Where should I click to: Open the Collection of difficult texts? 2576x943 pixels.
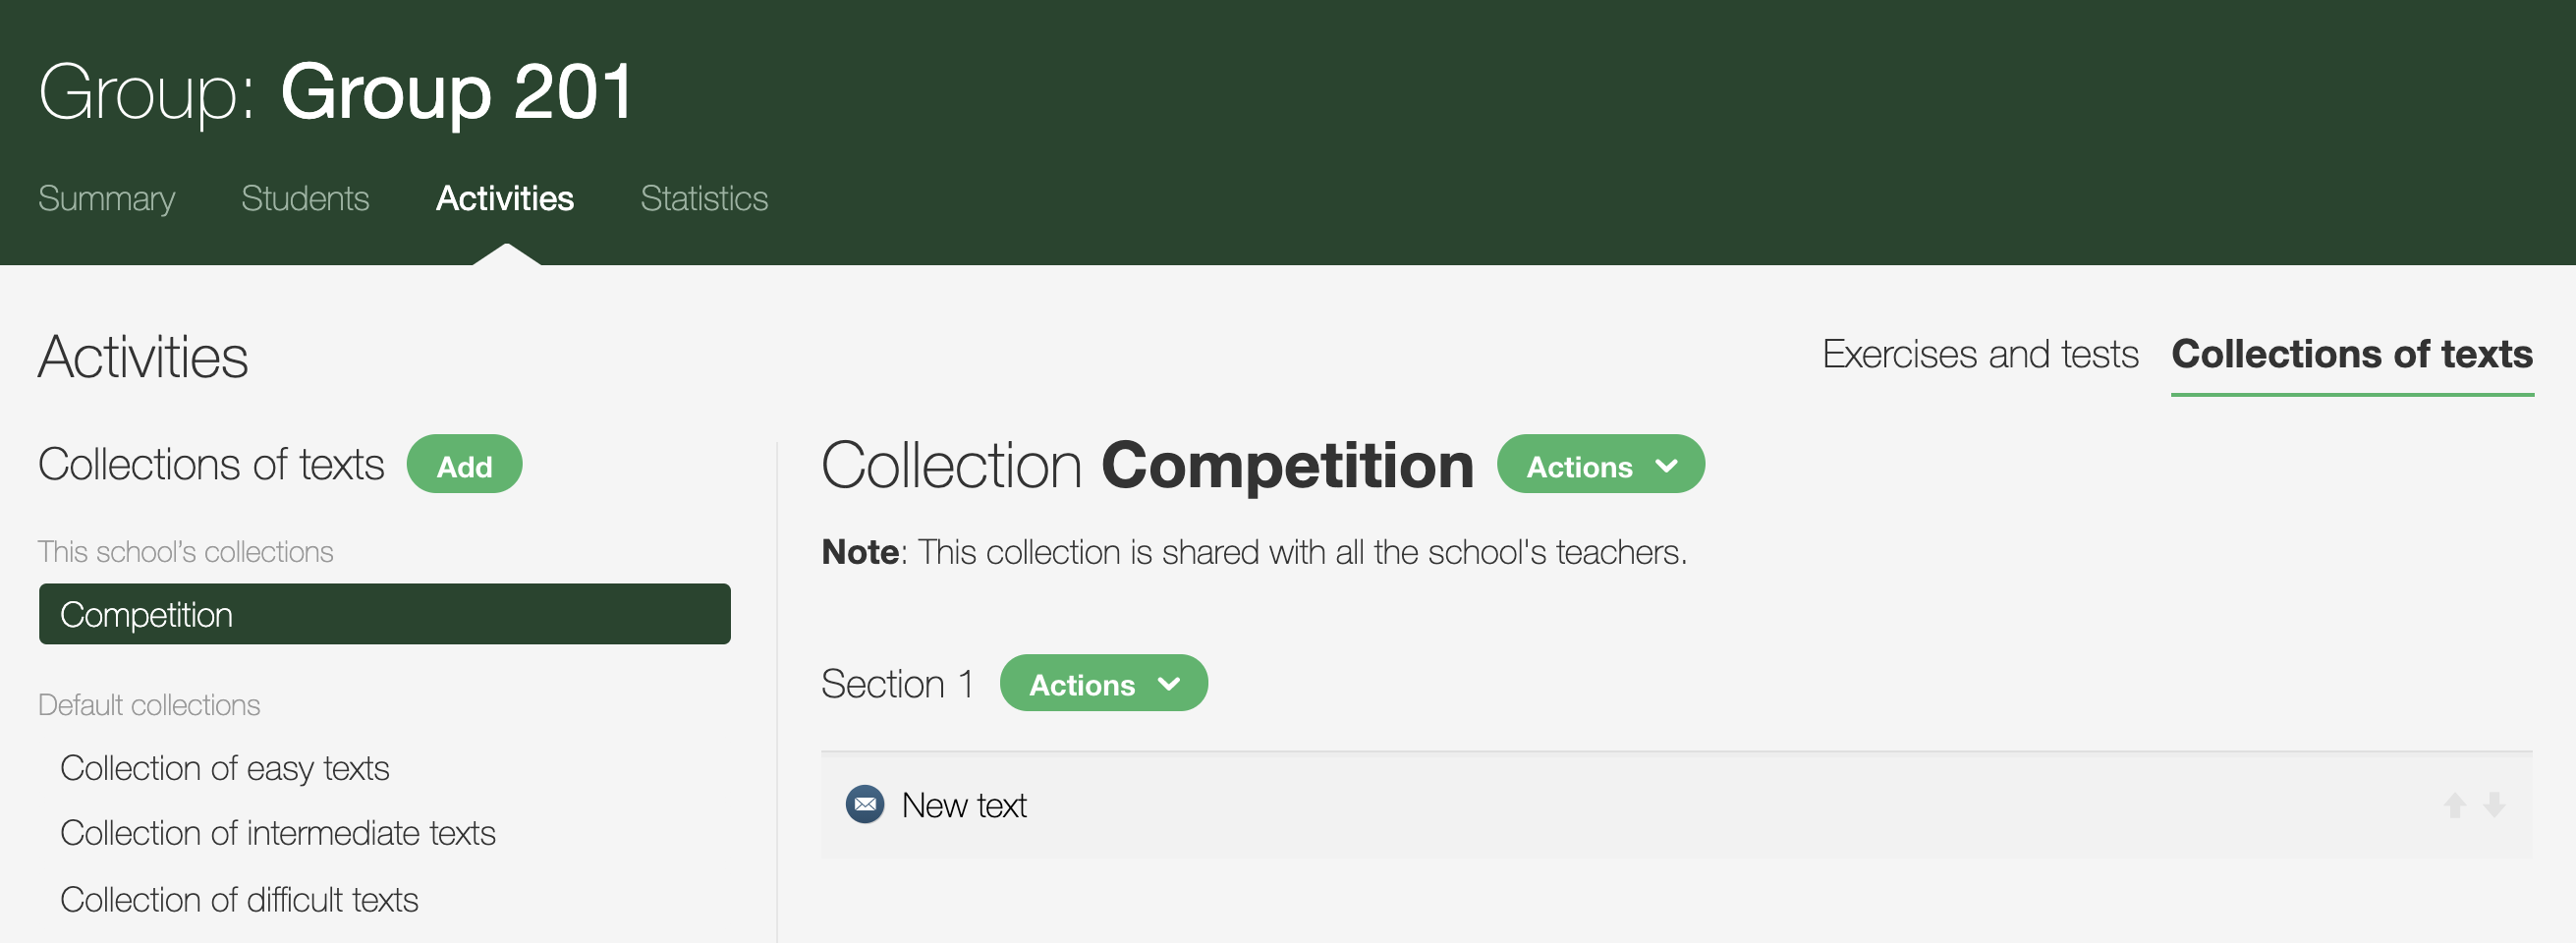[239, 898]
